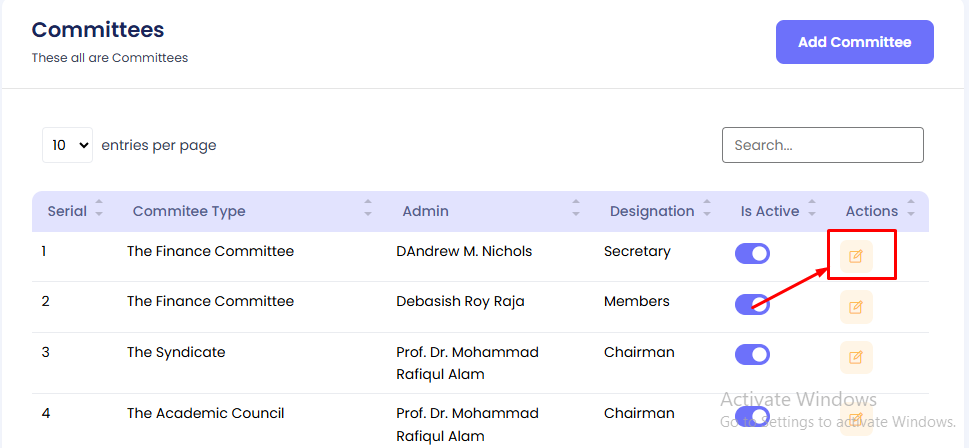
Task: Disable active switch for Debasish Roy Raja
Action: [x=752, y=304]
